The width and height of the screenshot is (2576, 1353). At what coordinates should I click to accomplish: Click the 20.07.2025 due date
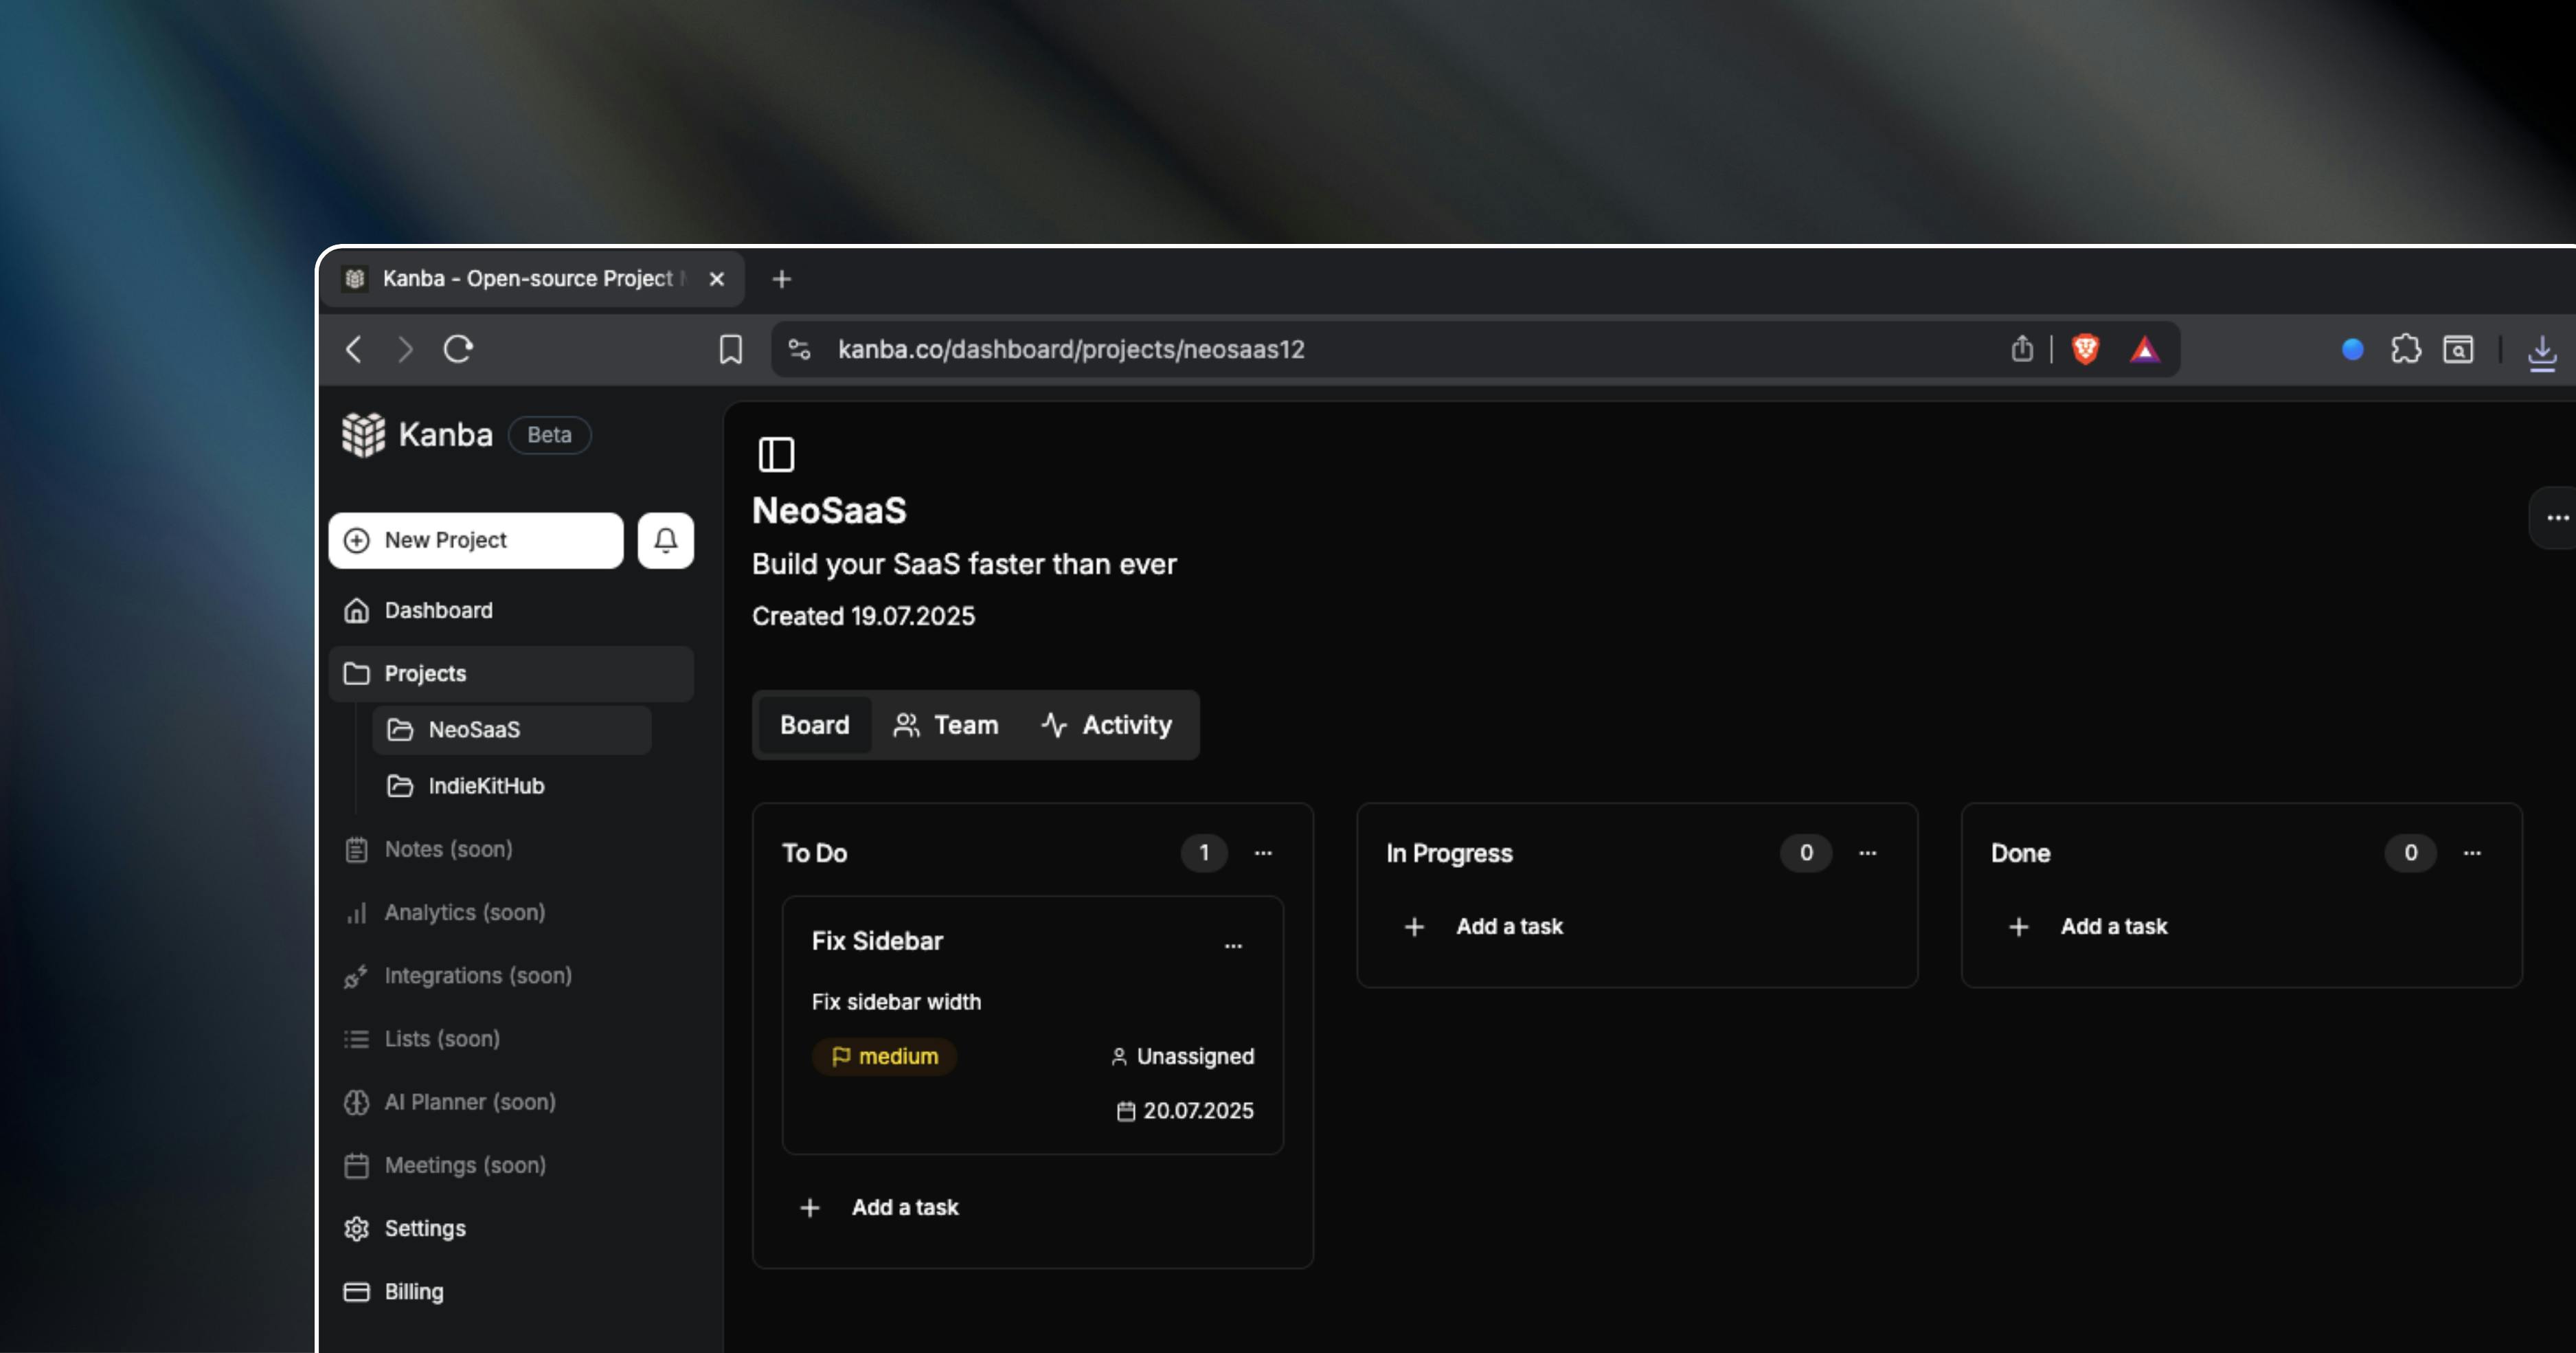coord(1185,1110)
